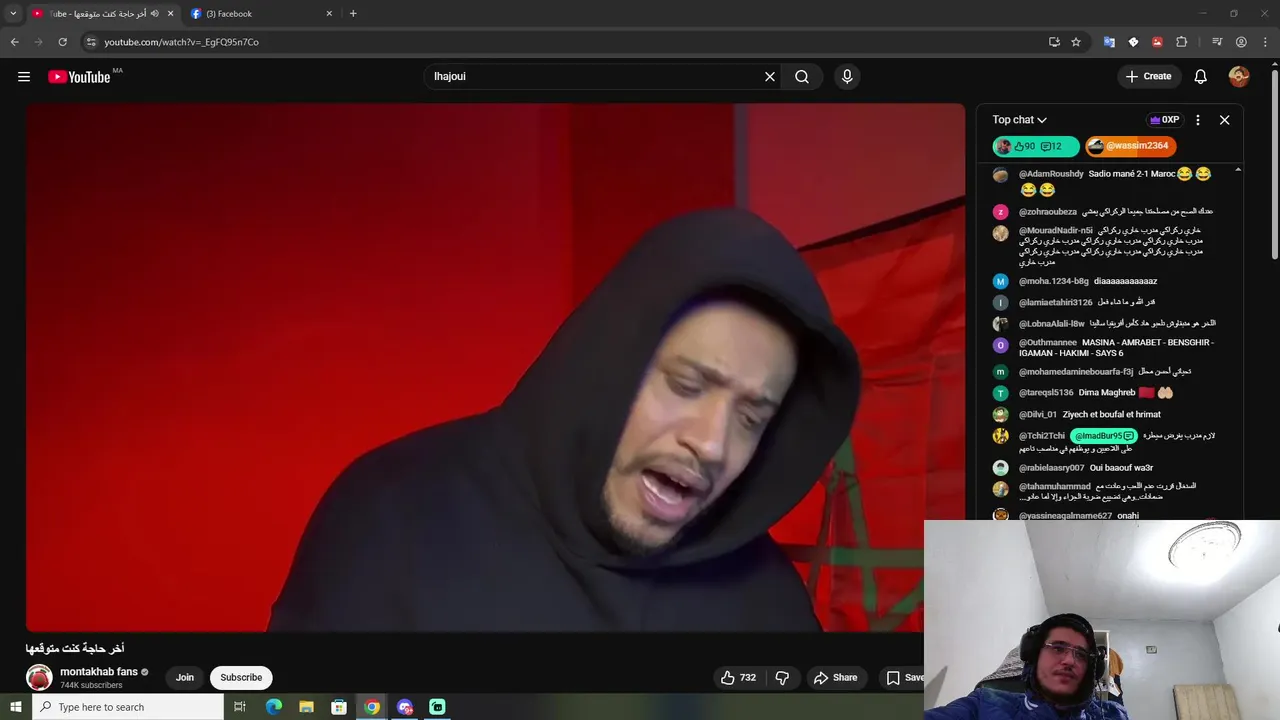Click the @imadBur95 reply tag
Screen dimensions: 1280x720
point(1104,436)
